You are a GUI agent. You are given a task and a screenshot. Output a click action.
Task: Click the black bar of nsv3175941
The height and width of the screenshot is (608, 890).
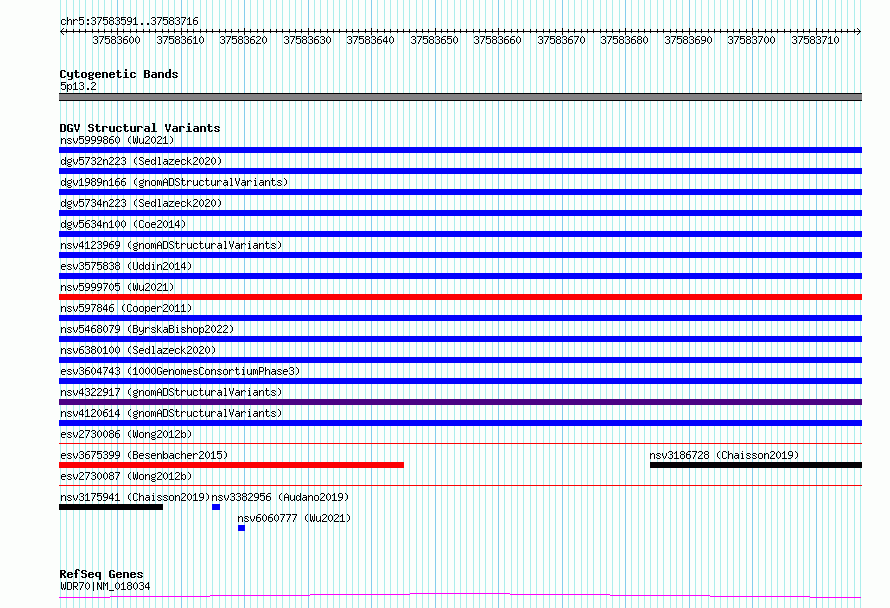click(x=111, y=507)
